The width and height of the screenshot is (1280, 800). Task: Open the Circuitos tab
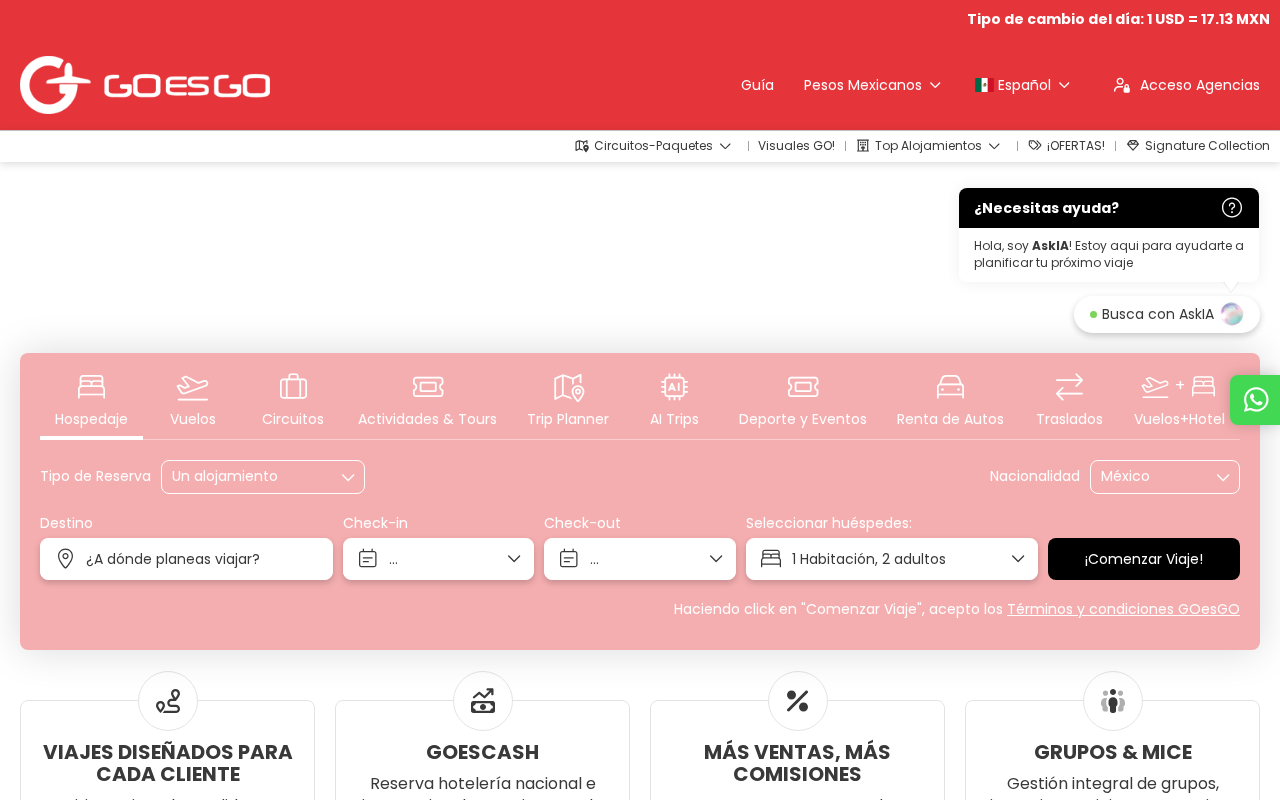(293, 401)
